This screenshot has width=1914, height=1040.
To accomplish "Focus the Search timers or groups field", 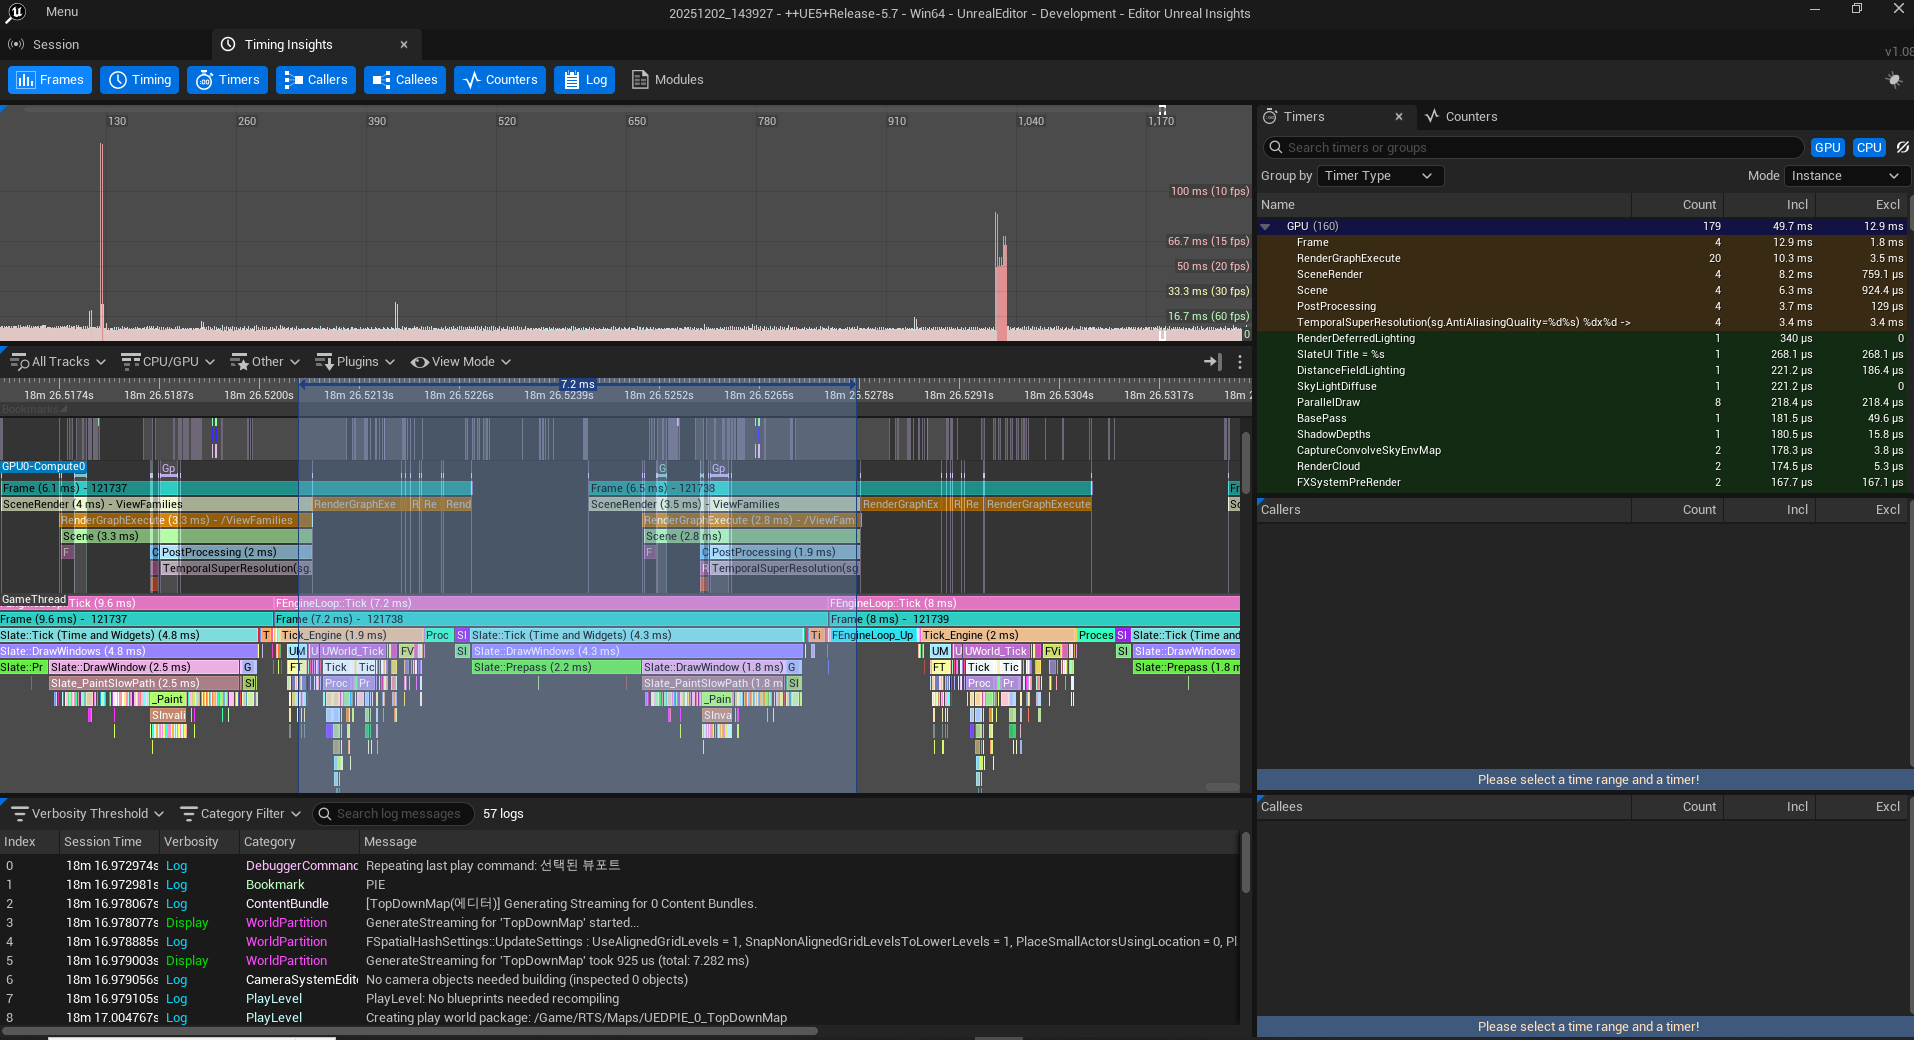I will 1534,148.
